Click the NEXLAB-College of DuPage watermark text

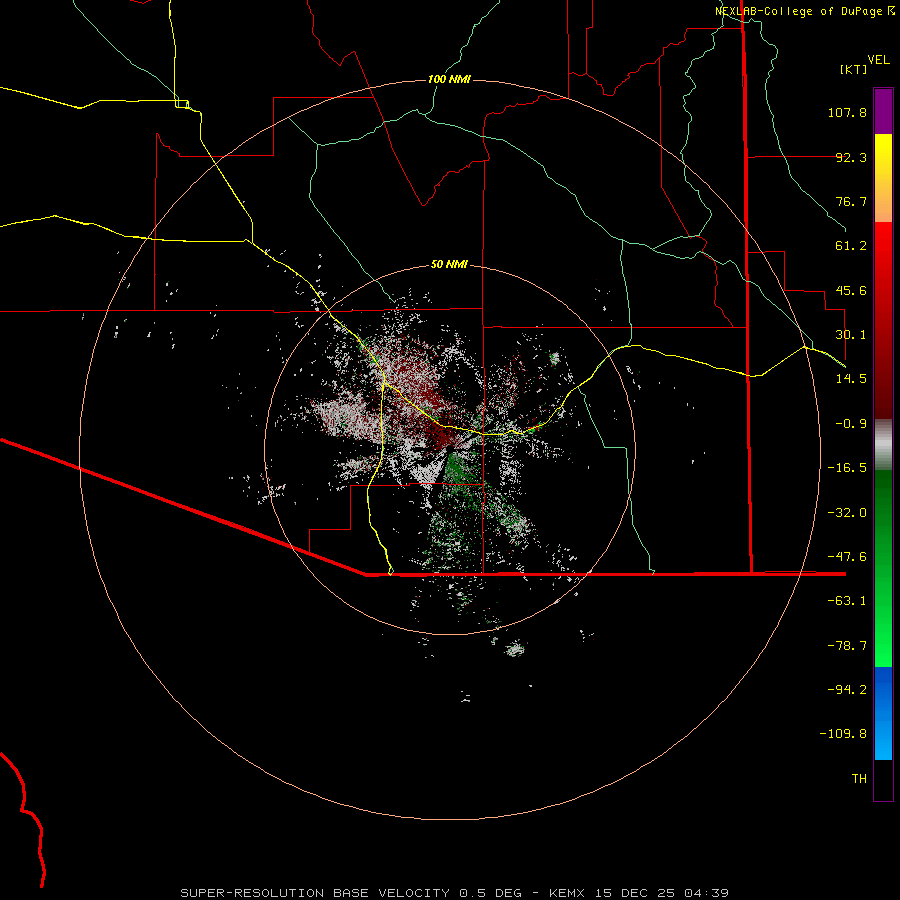(805, 11)
